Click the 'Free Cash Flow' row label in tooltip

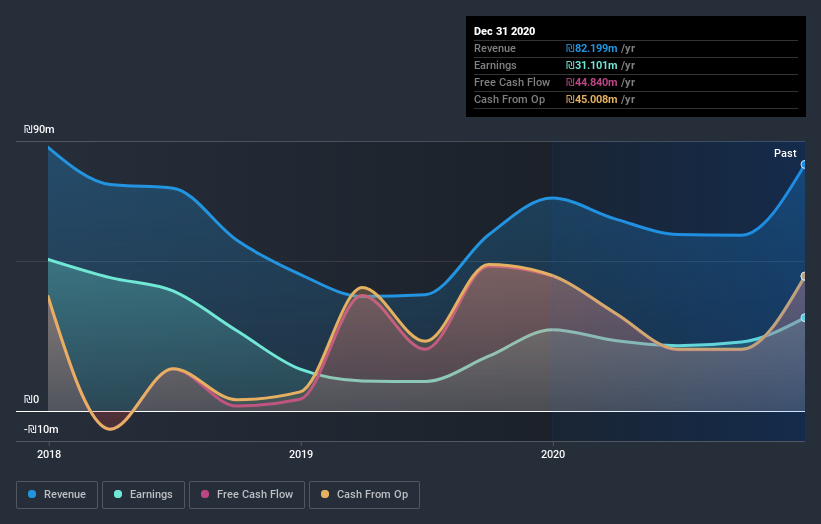pyautogui.click(x=512, y=82)
